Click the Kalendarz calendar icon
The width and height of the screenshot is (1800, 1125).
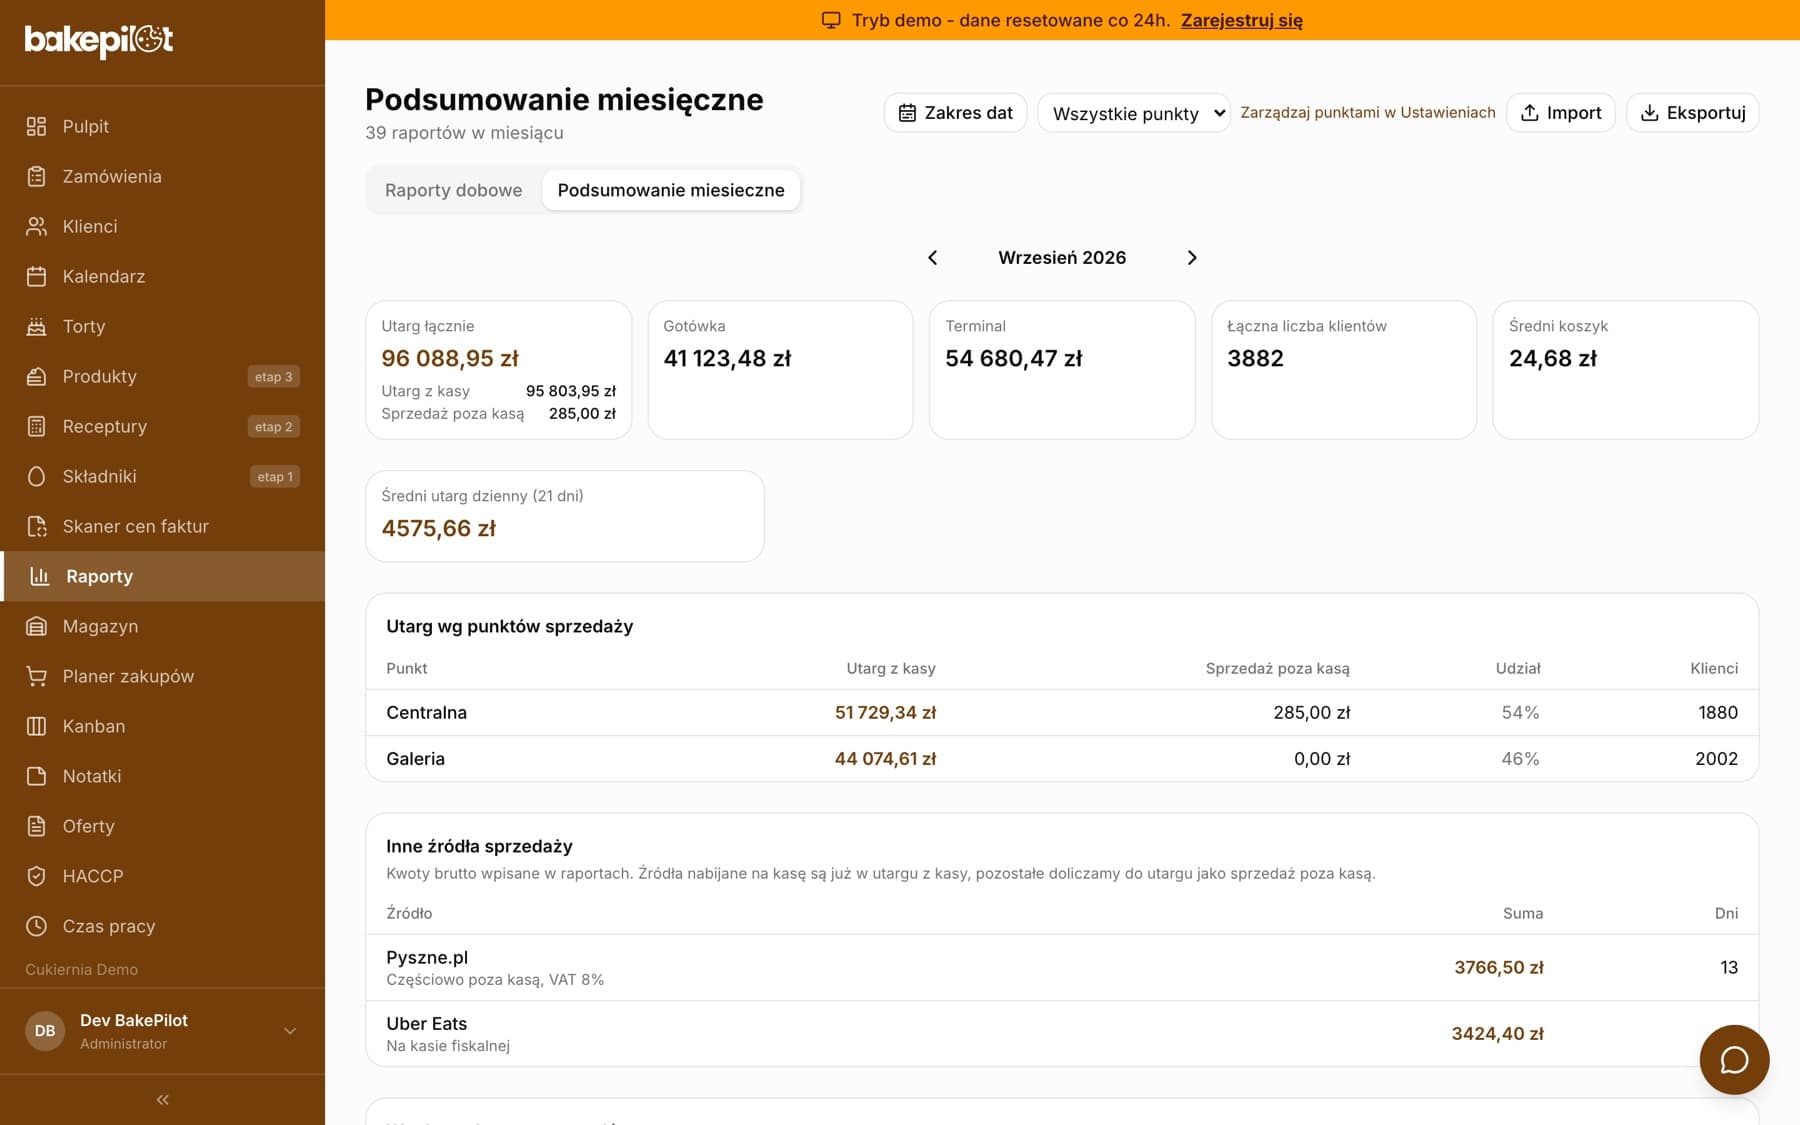point(36,276)
